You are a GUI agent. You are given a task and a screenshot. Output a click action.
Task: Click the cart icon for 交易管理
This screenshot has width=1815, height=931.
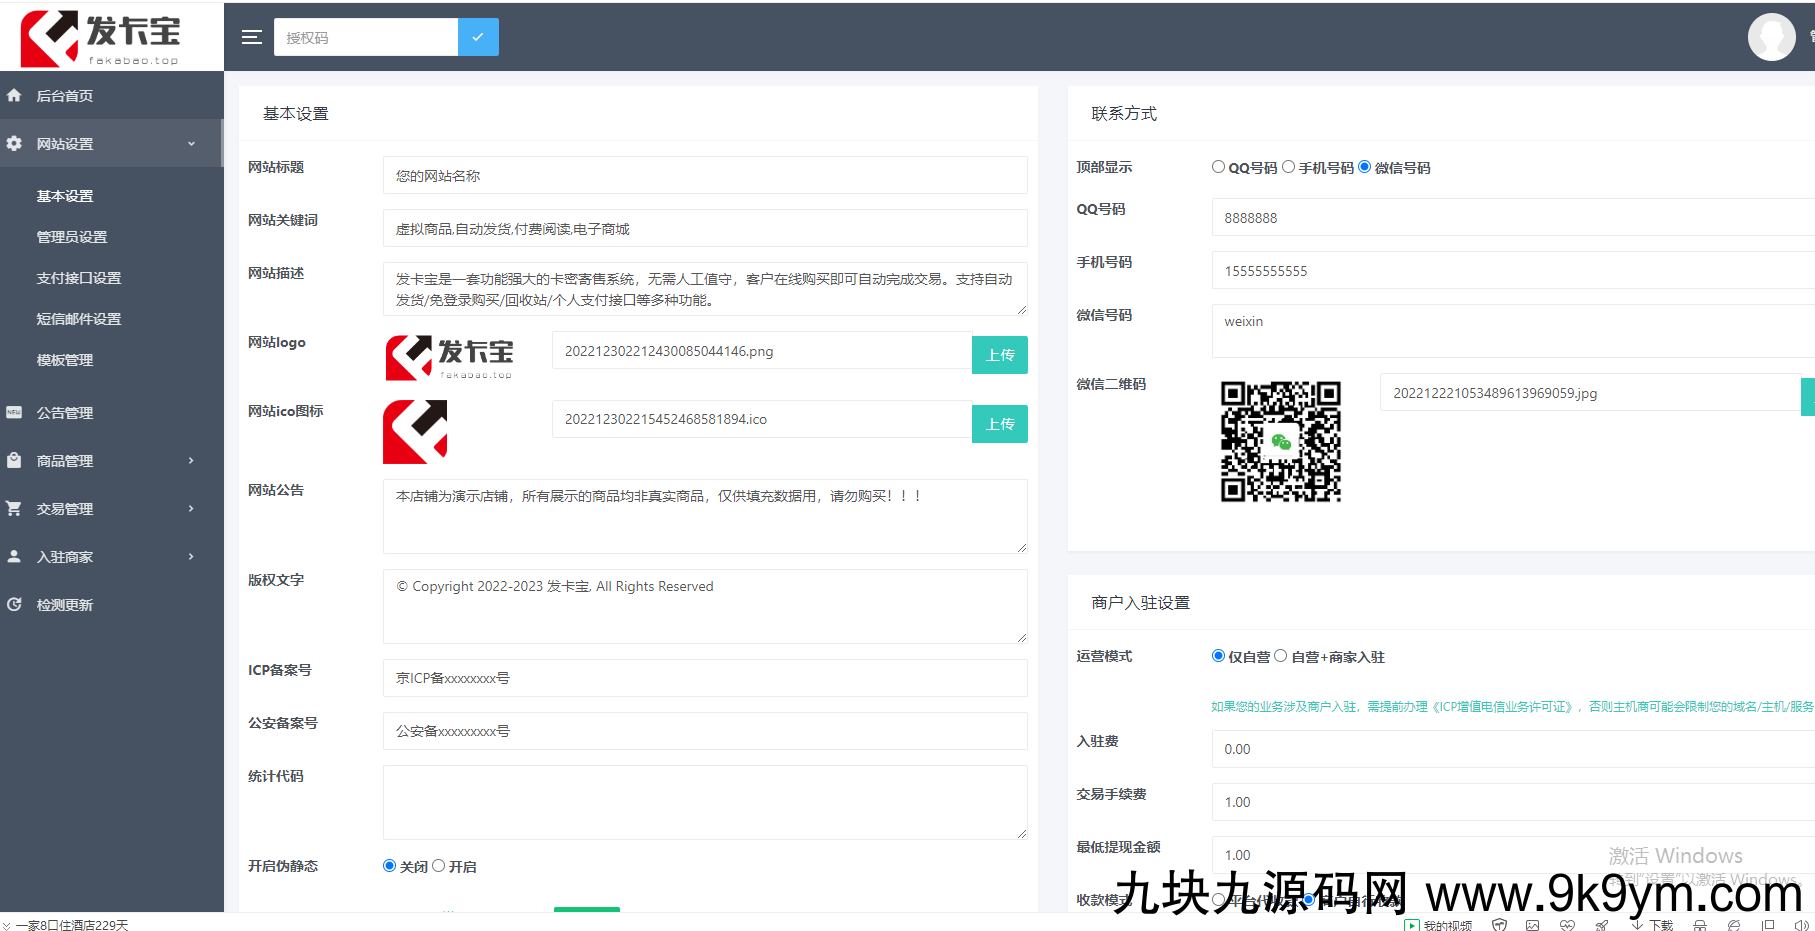pos(14,509)
